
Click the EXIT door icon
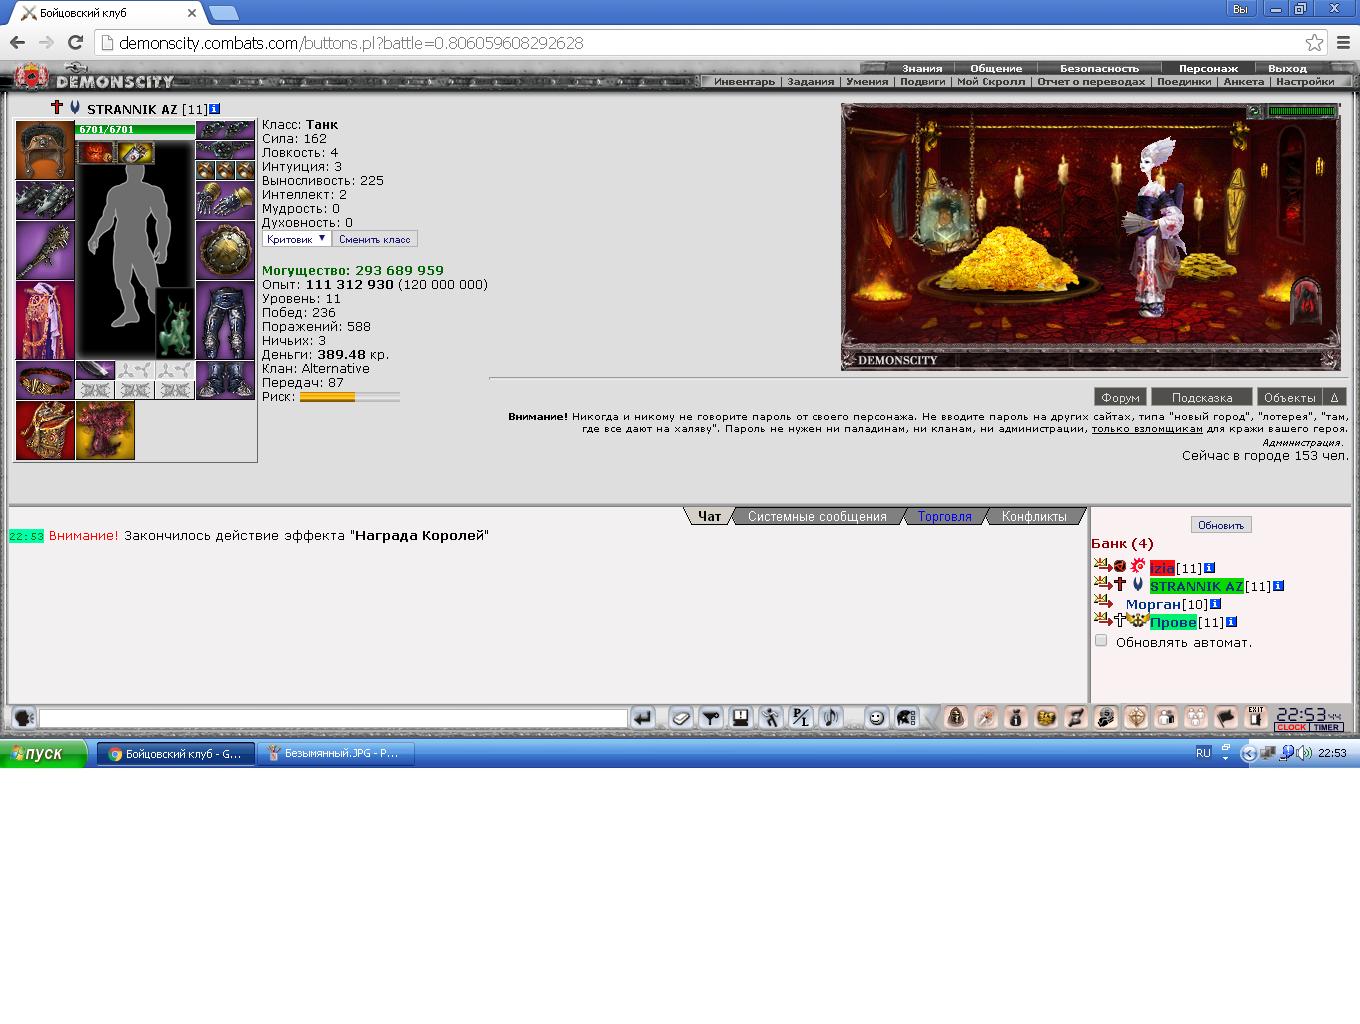pos(1256,716)
